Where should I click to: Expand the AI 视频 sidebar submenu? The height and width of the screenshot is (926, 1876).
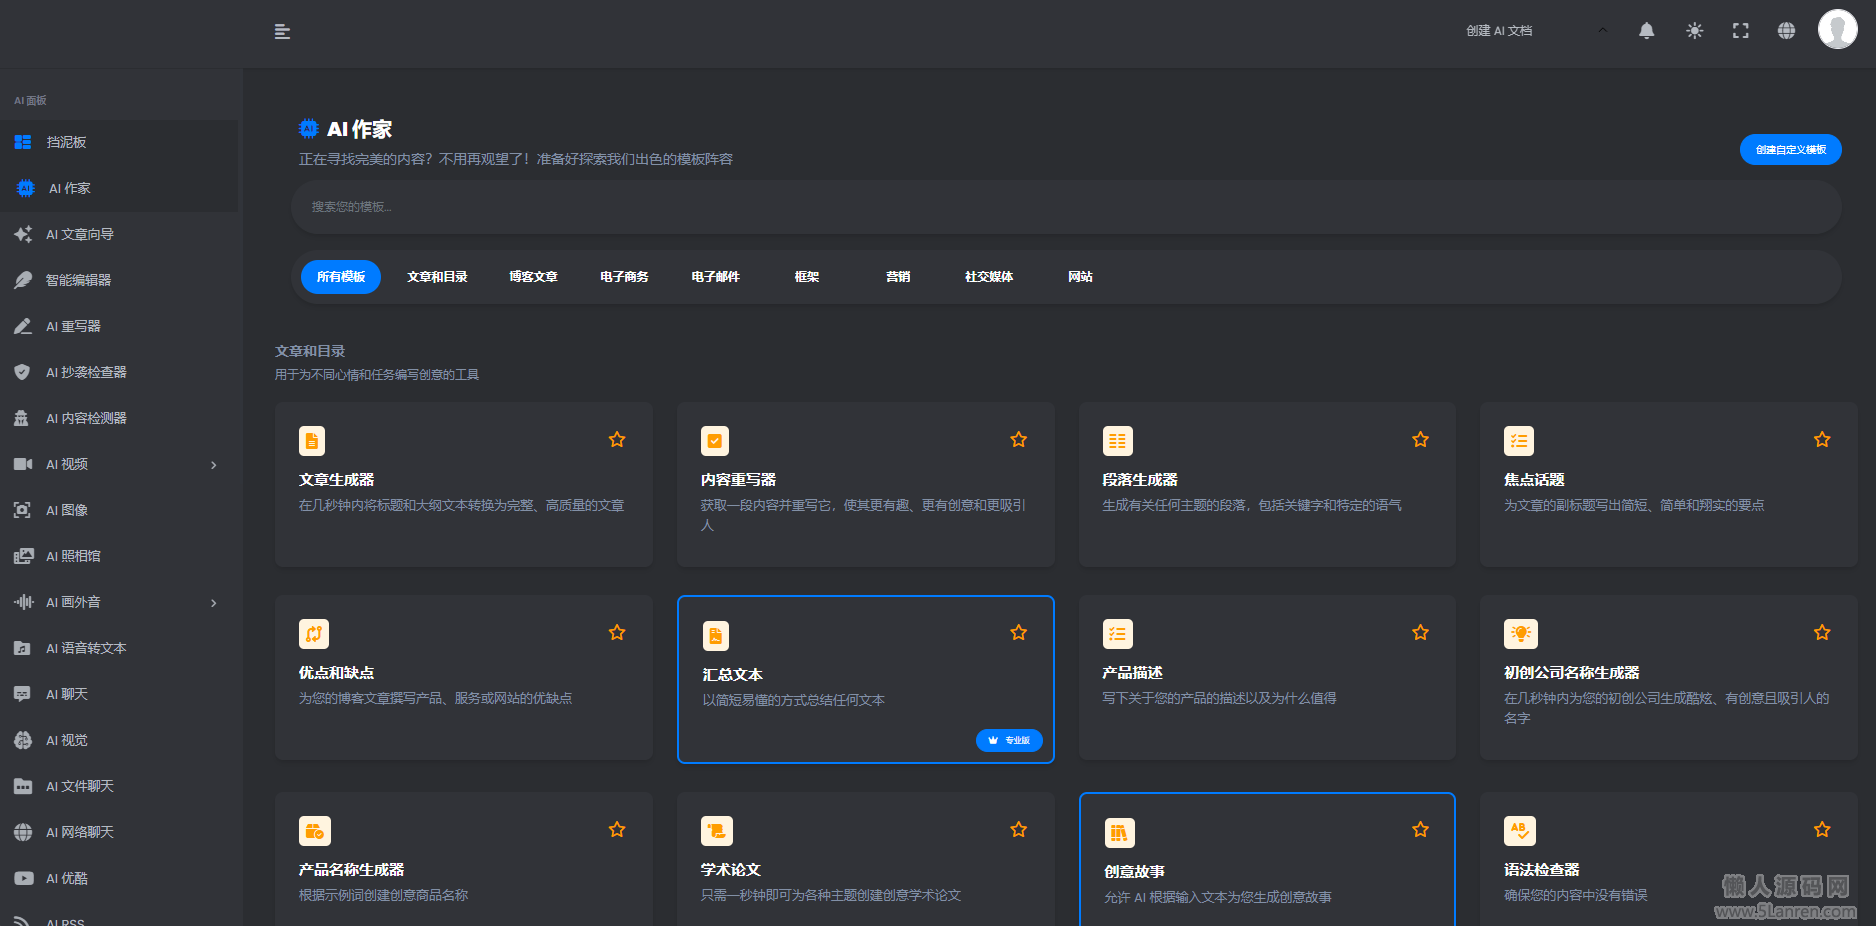pyautogui.click(x=213, y=465)
